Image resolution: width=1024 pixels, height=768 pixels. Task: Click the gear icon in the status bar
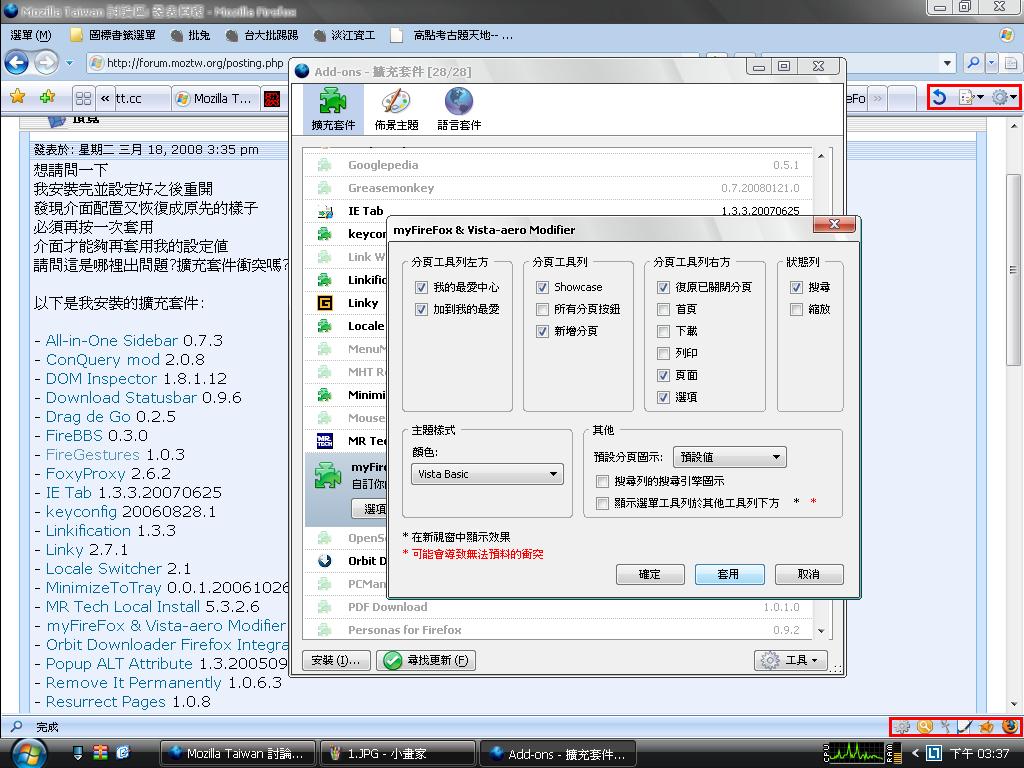coord(902,726)
